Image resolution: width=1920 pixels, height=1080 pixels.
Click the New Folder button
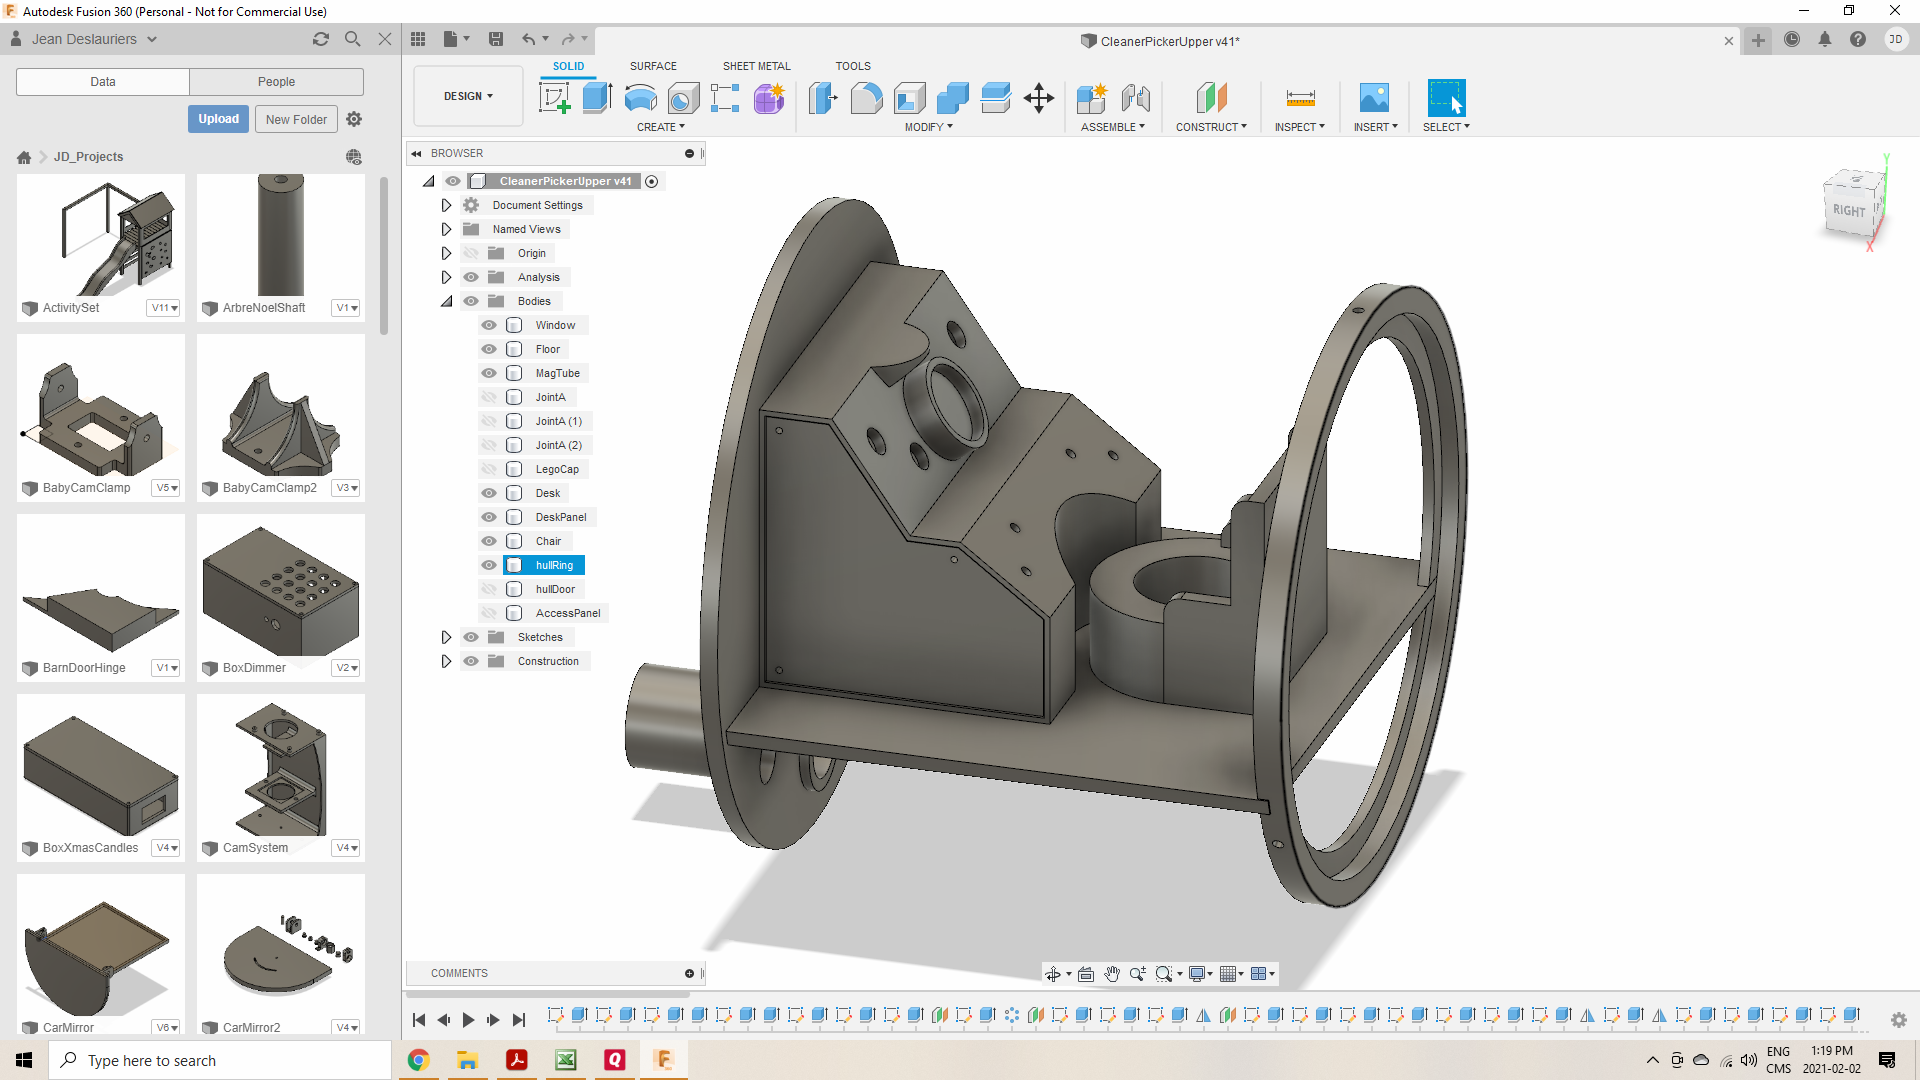click(296, 119)
